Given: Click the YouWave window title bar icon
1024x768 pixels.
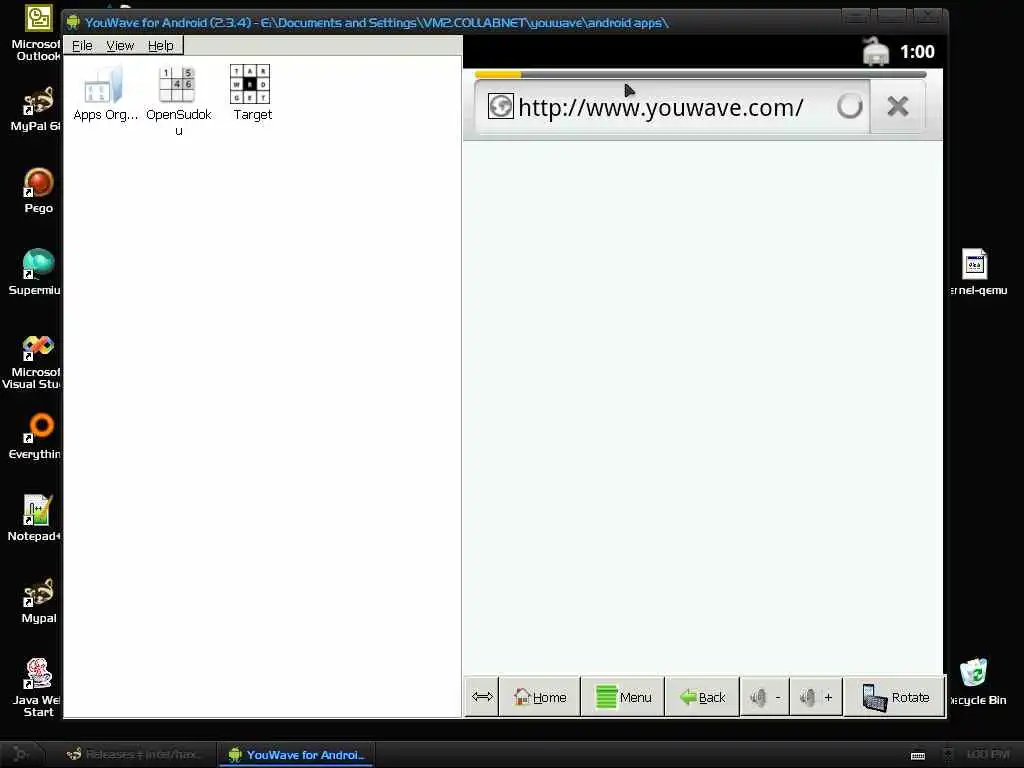Looking at the screenshot, I should pos(73,22).
